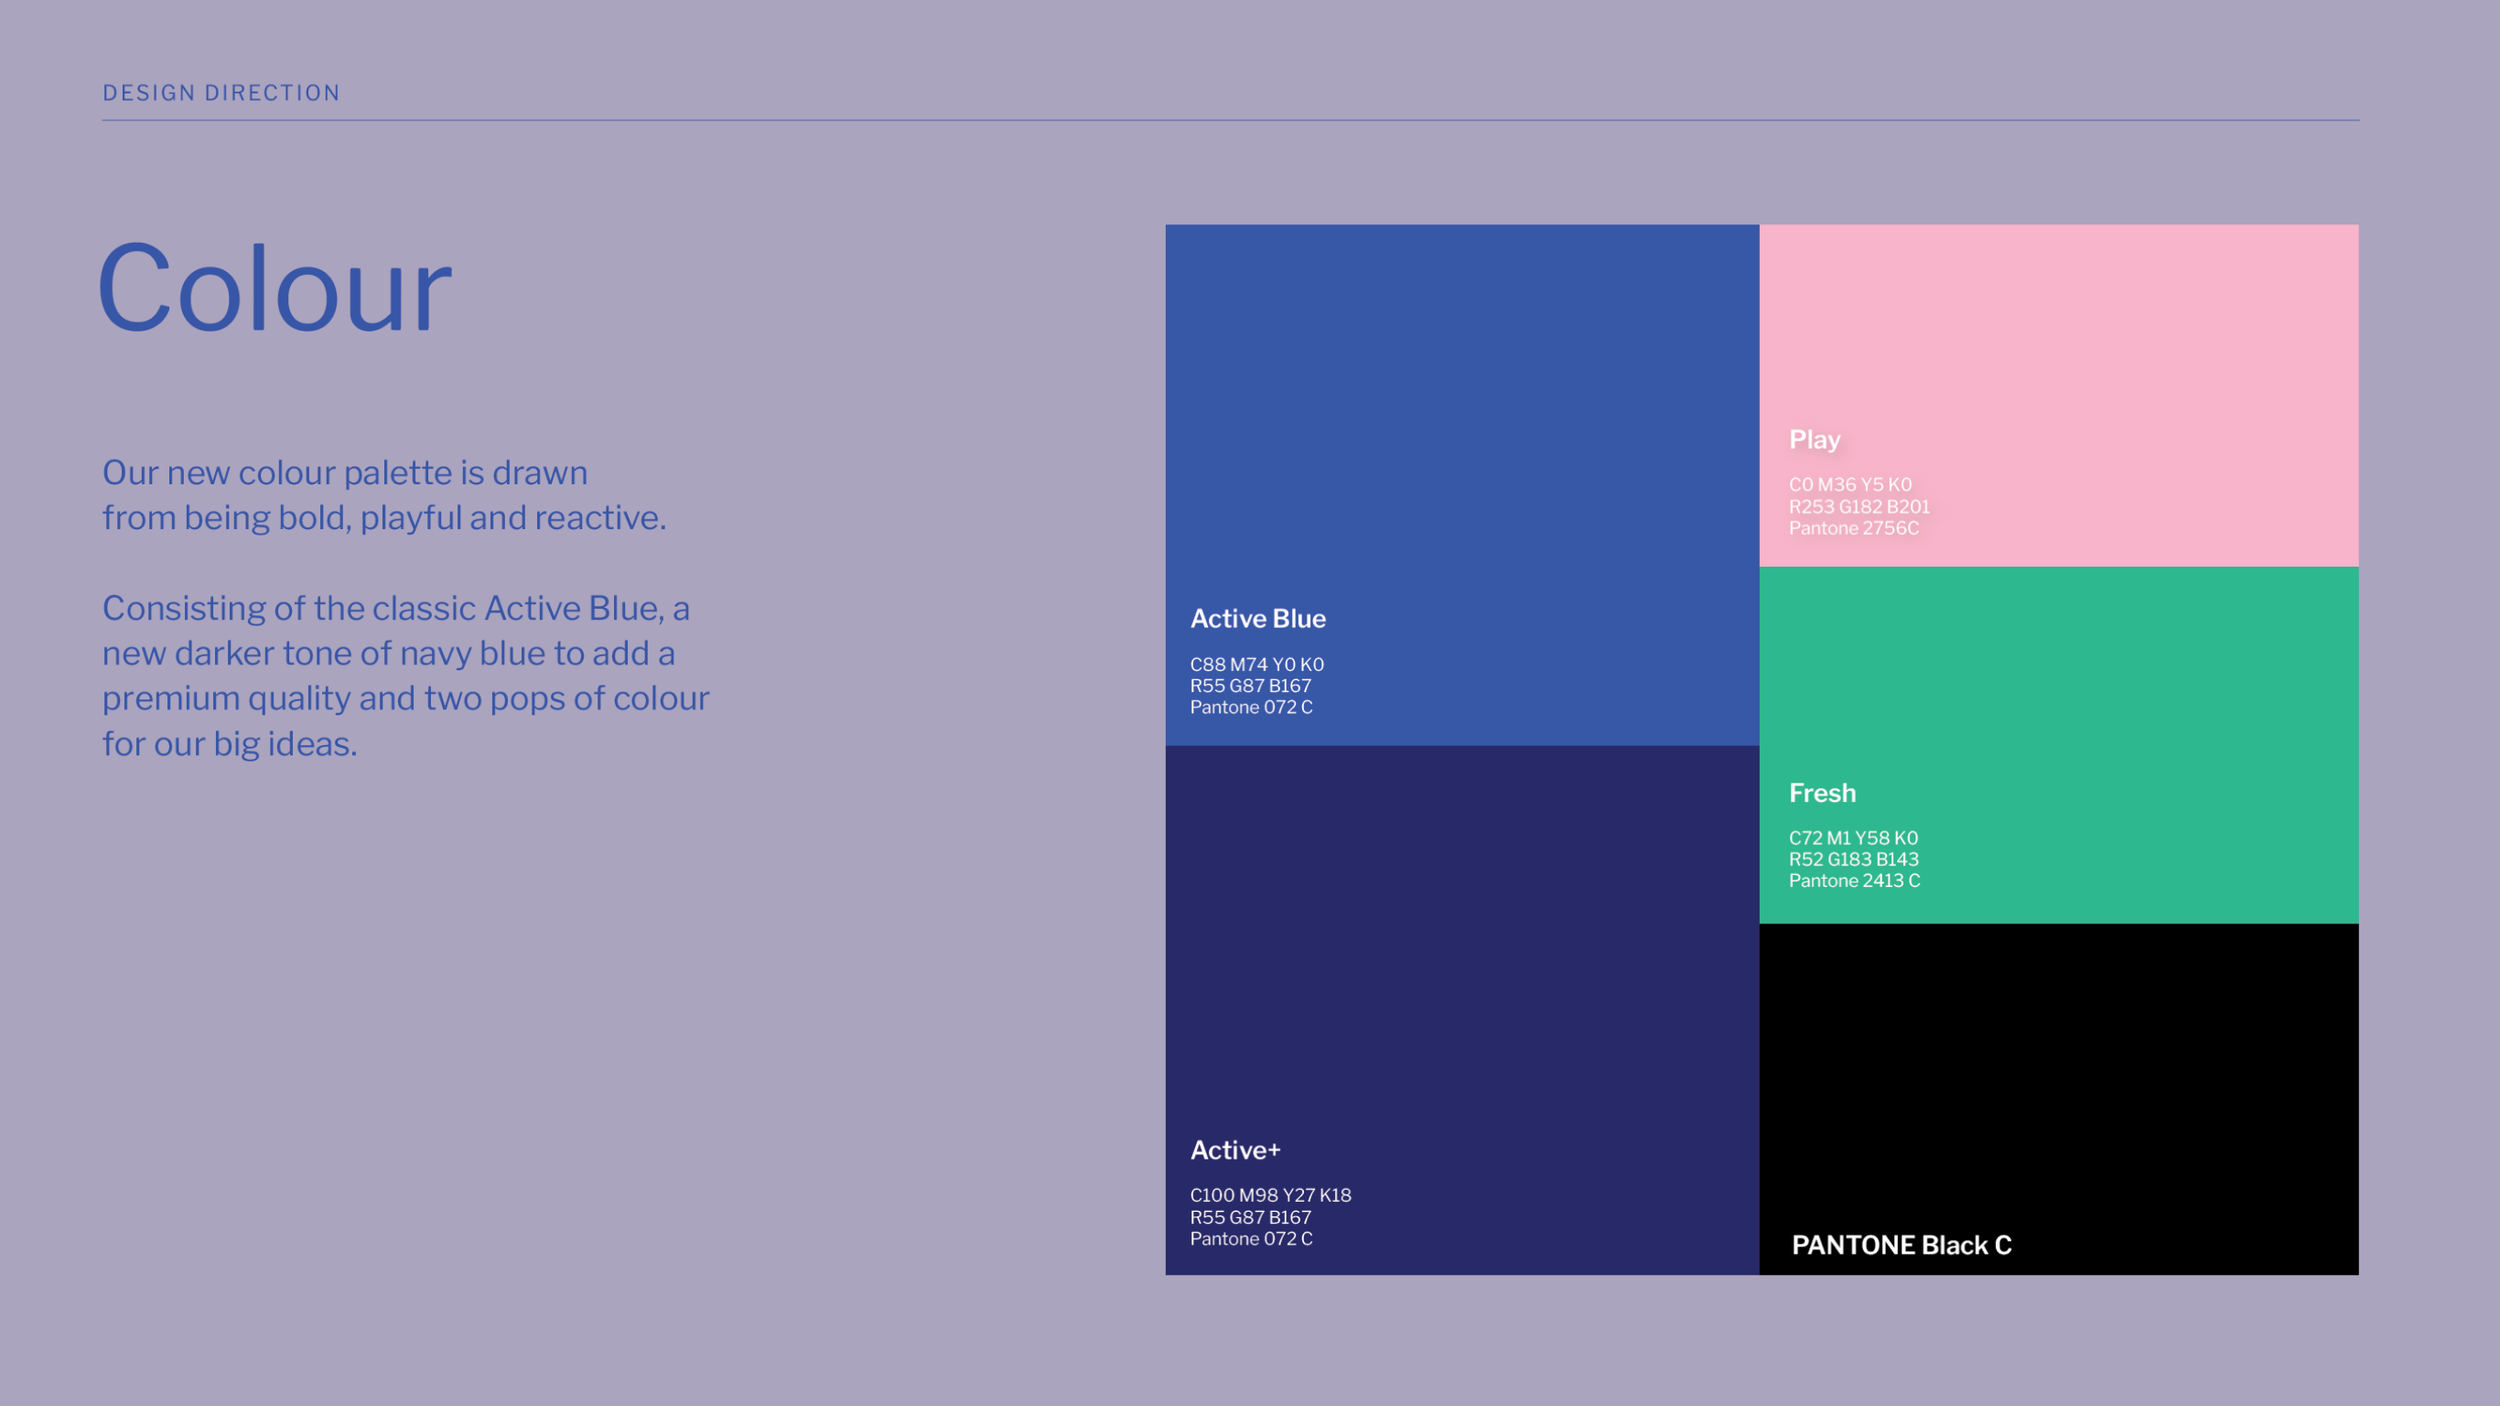Click the R52 G183 B143 value
This screenshot has width=2500, height=1406.
click(1854, 859)
